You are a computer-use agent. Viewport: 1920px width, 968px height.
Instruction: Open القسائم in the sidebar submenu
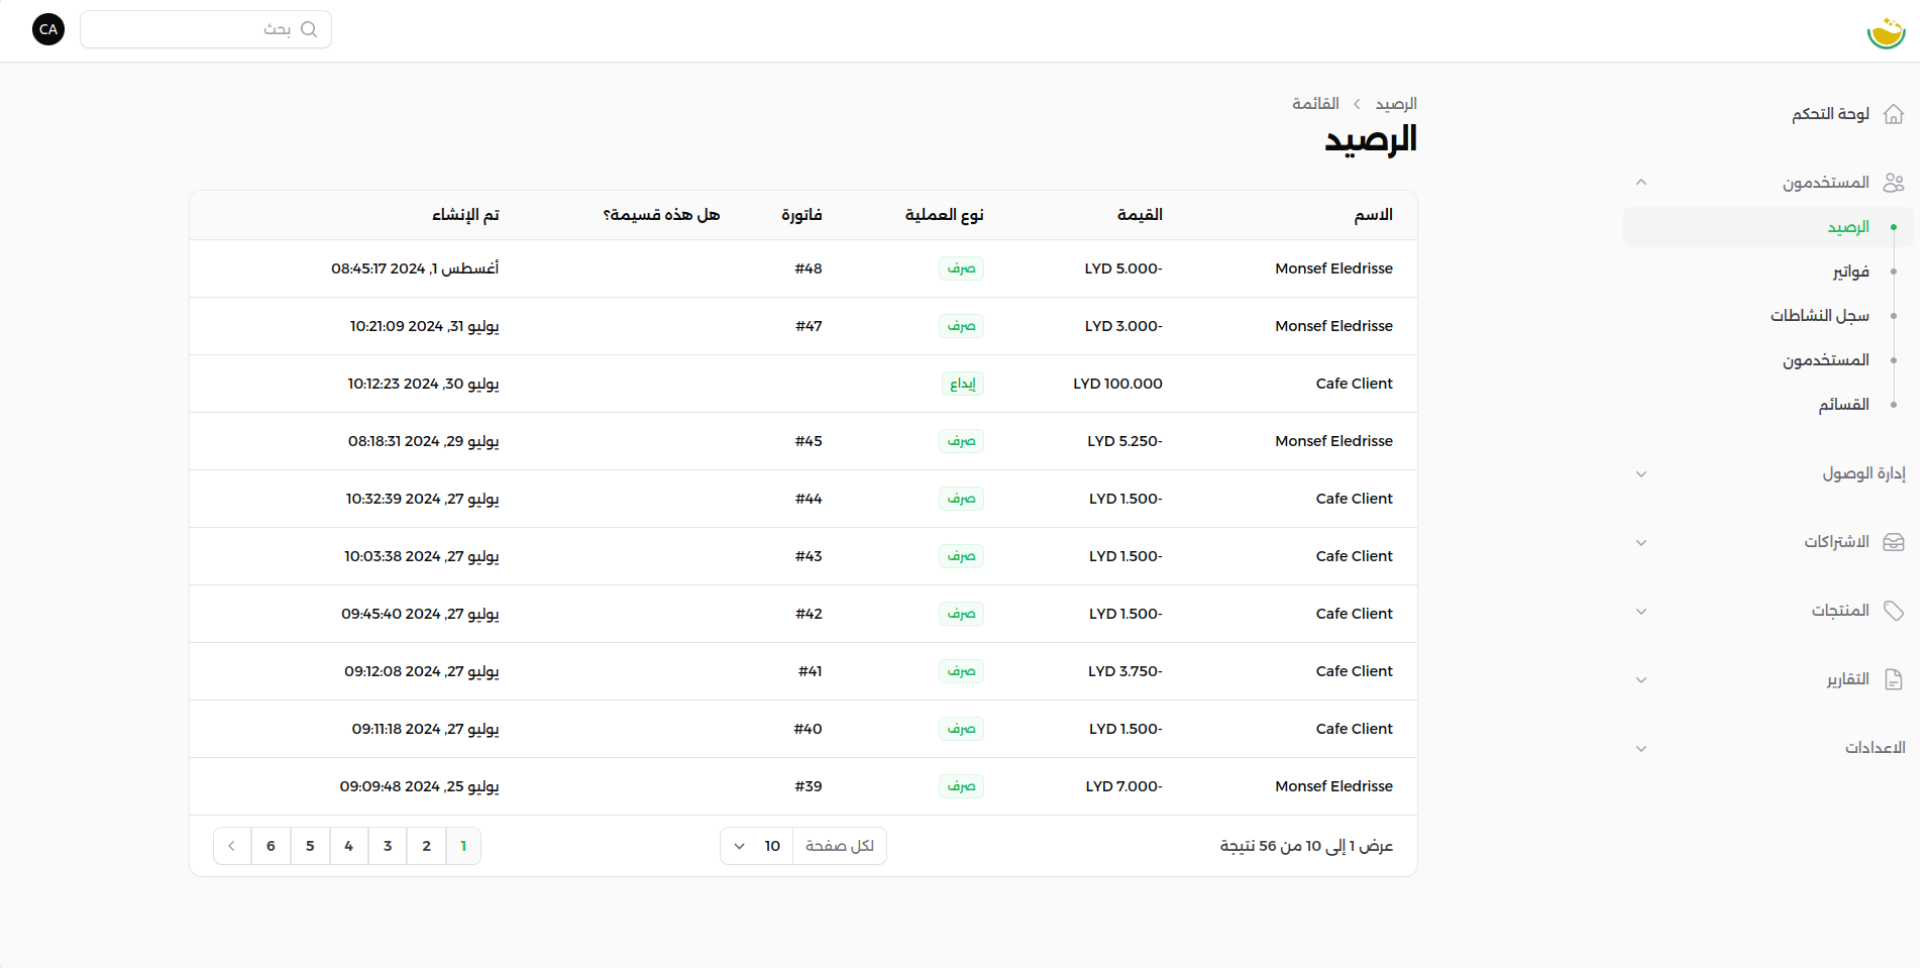point(1768,405)
